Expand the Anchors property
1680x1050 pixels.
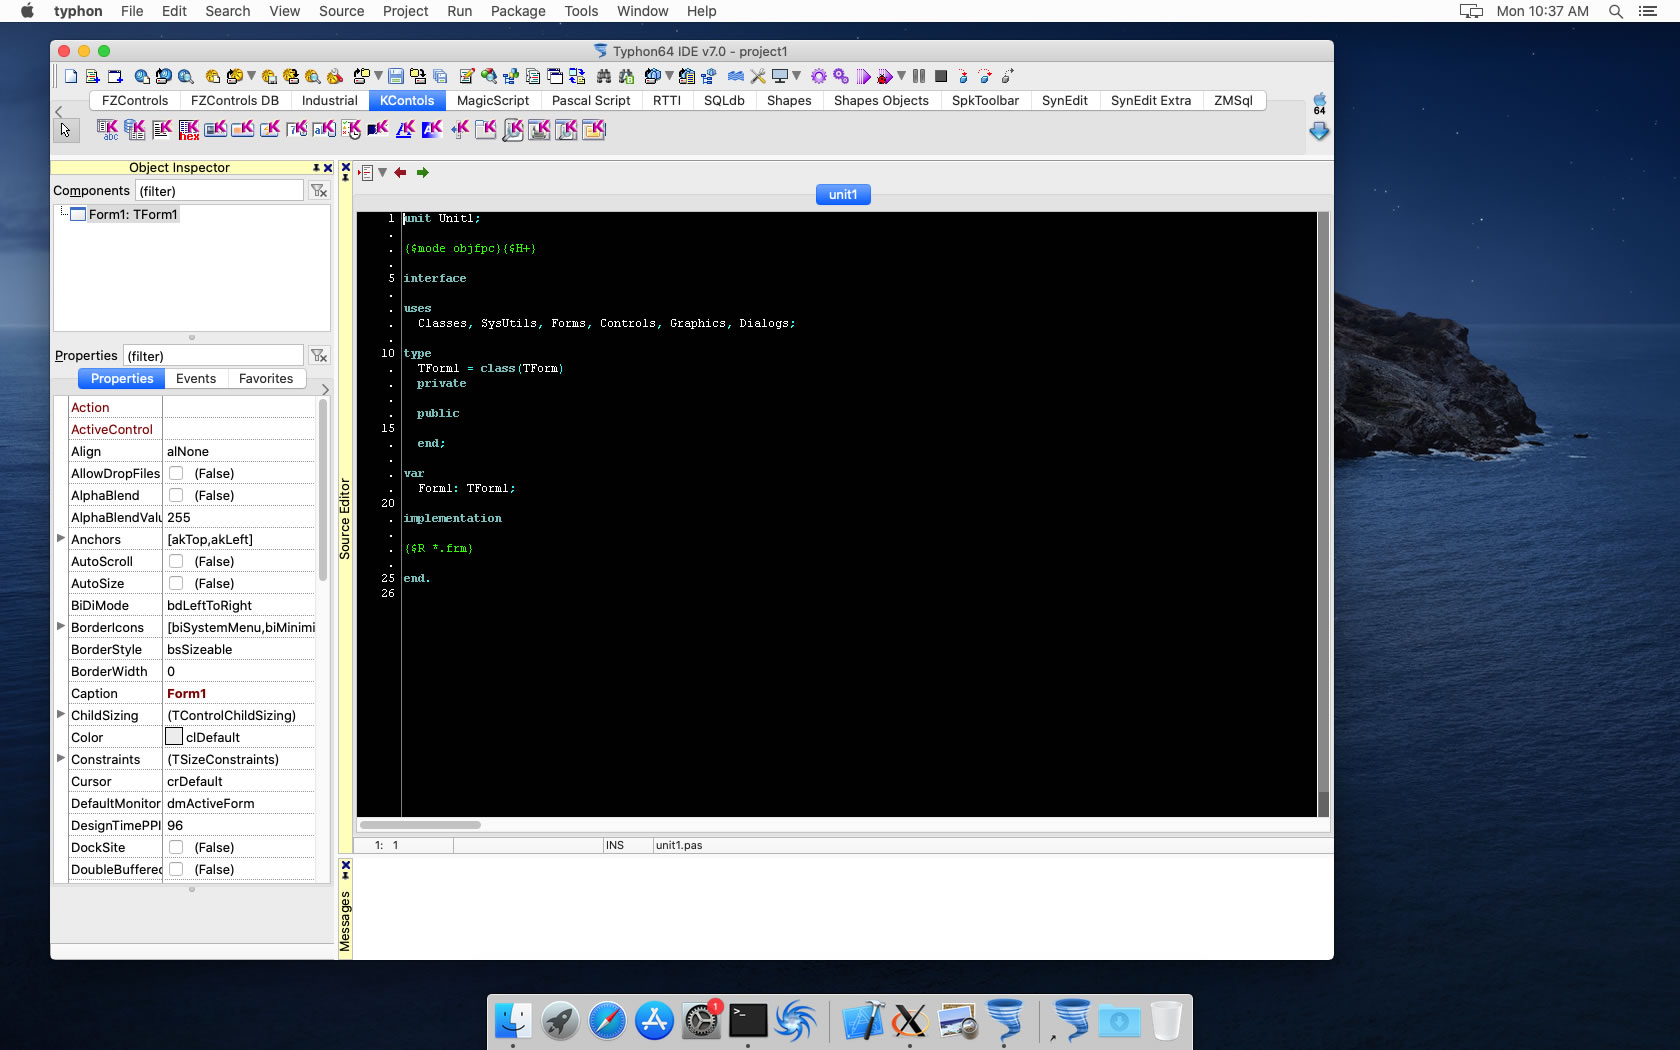[60, 538]
